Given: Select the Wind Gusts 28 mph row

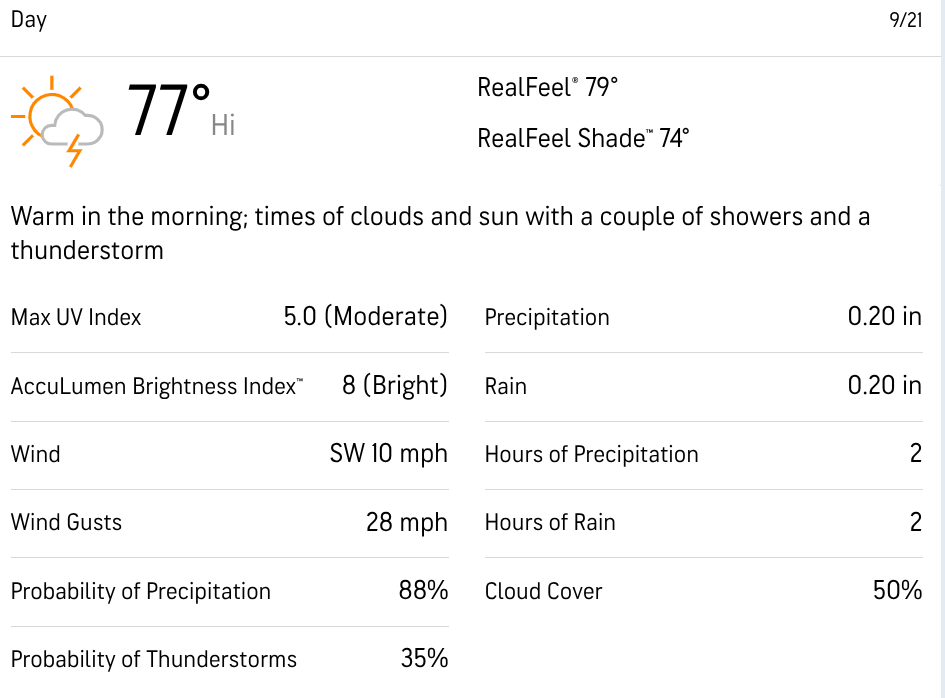Looking at the screenshot, I should 230,523.
